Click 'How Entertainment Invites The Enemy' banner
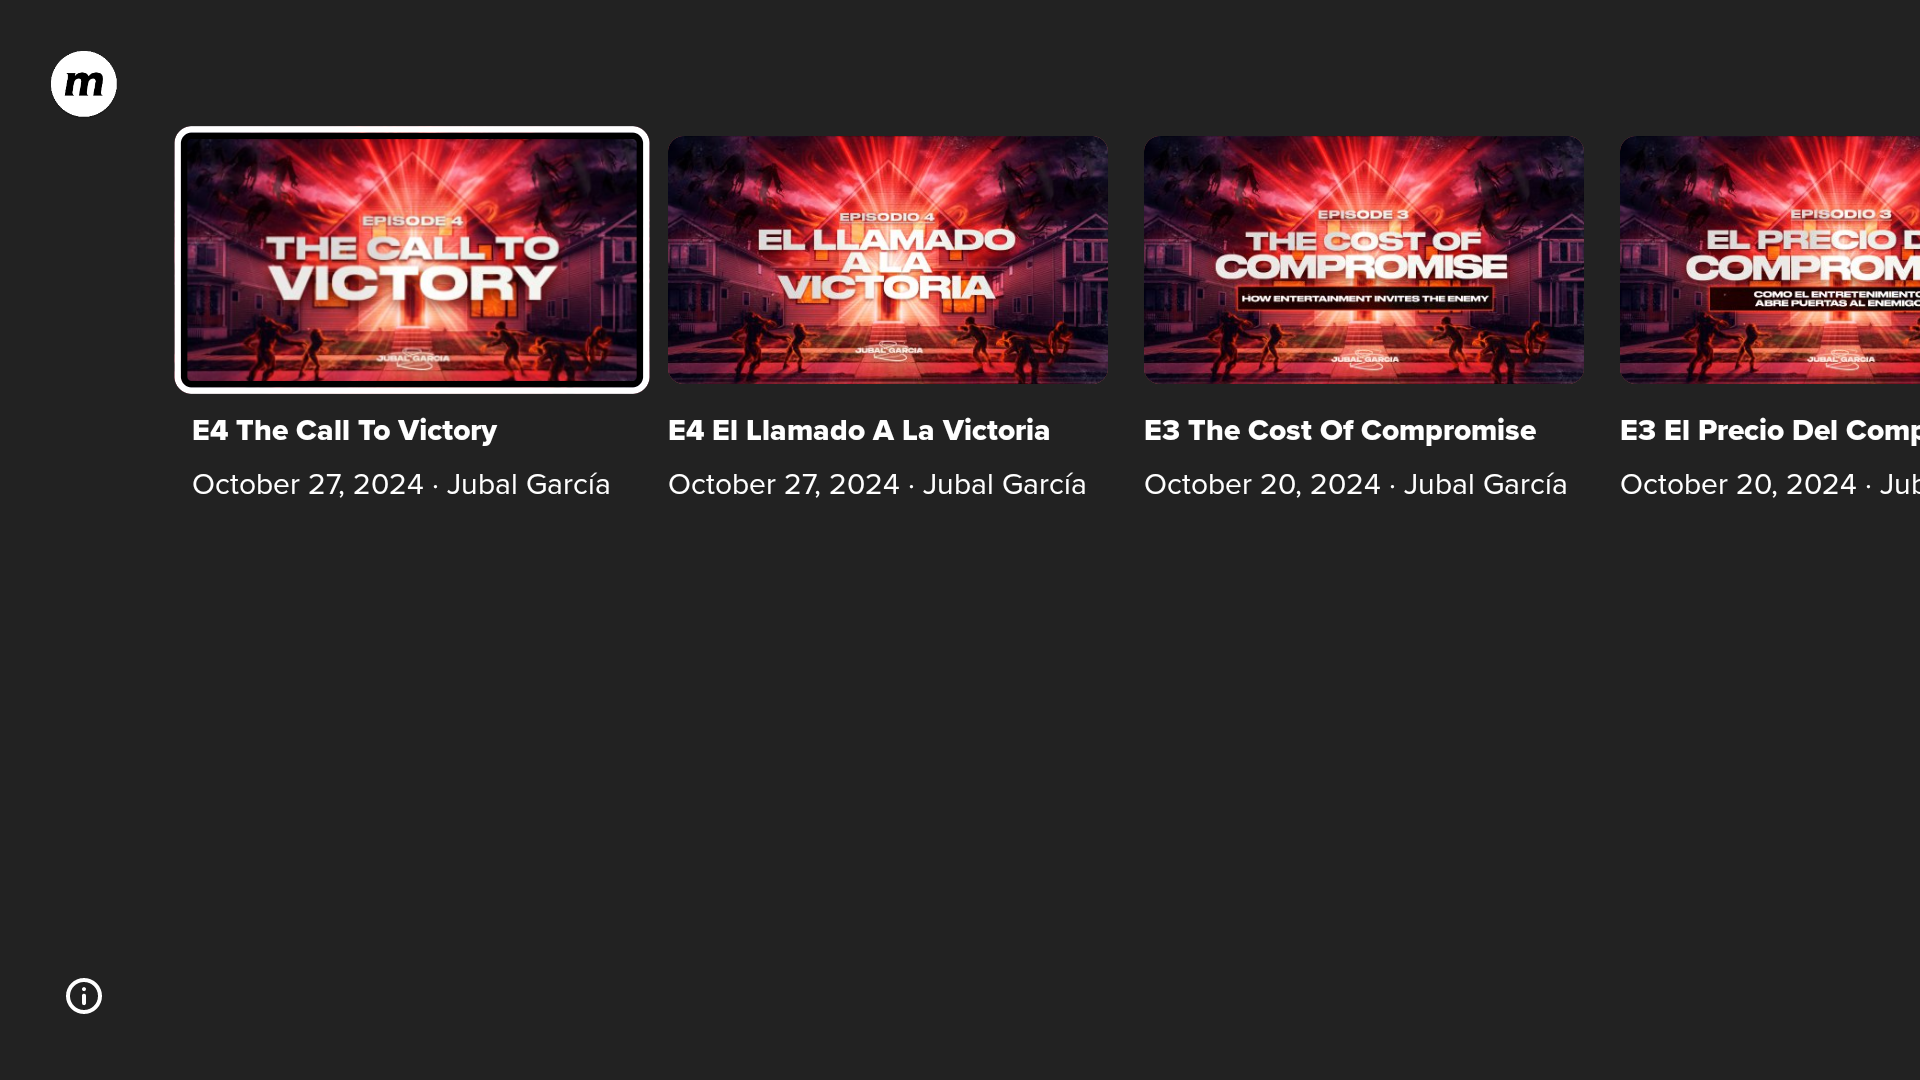Viewport: 1920px width, 1080px height. (x=1365, y=298)
